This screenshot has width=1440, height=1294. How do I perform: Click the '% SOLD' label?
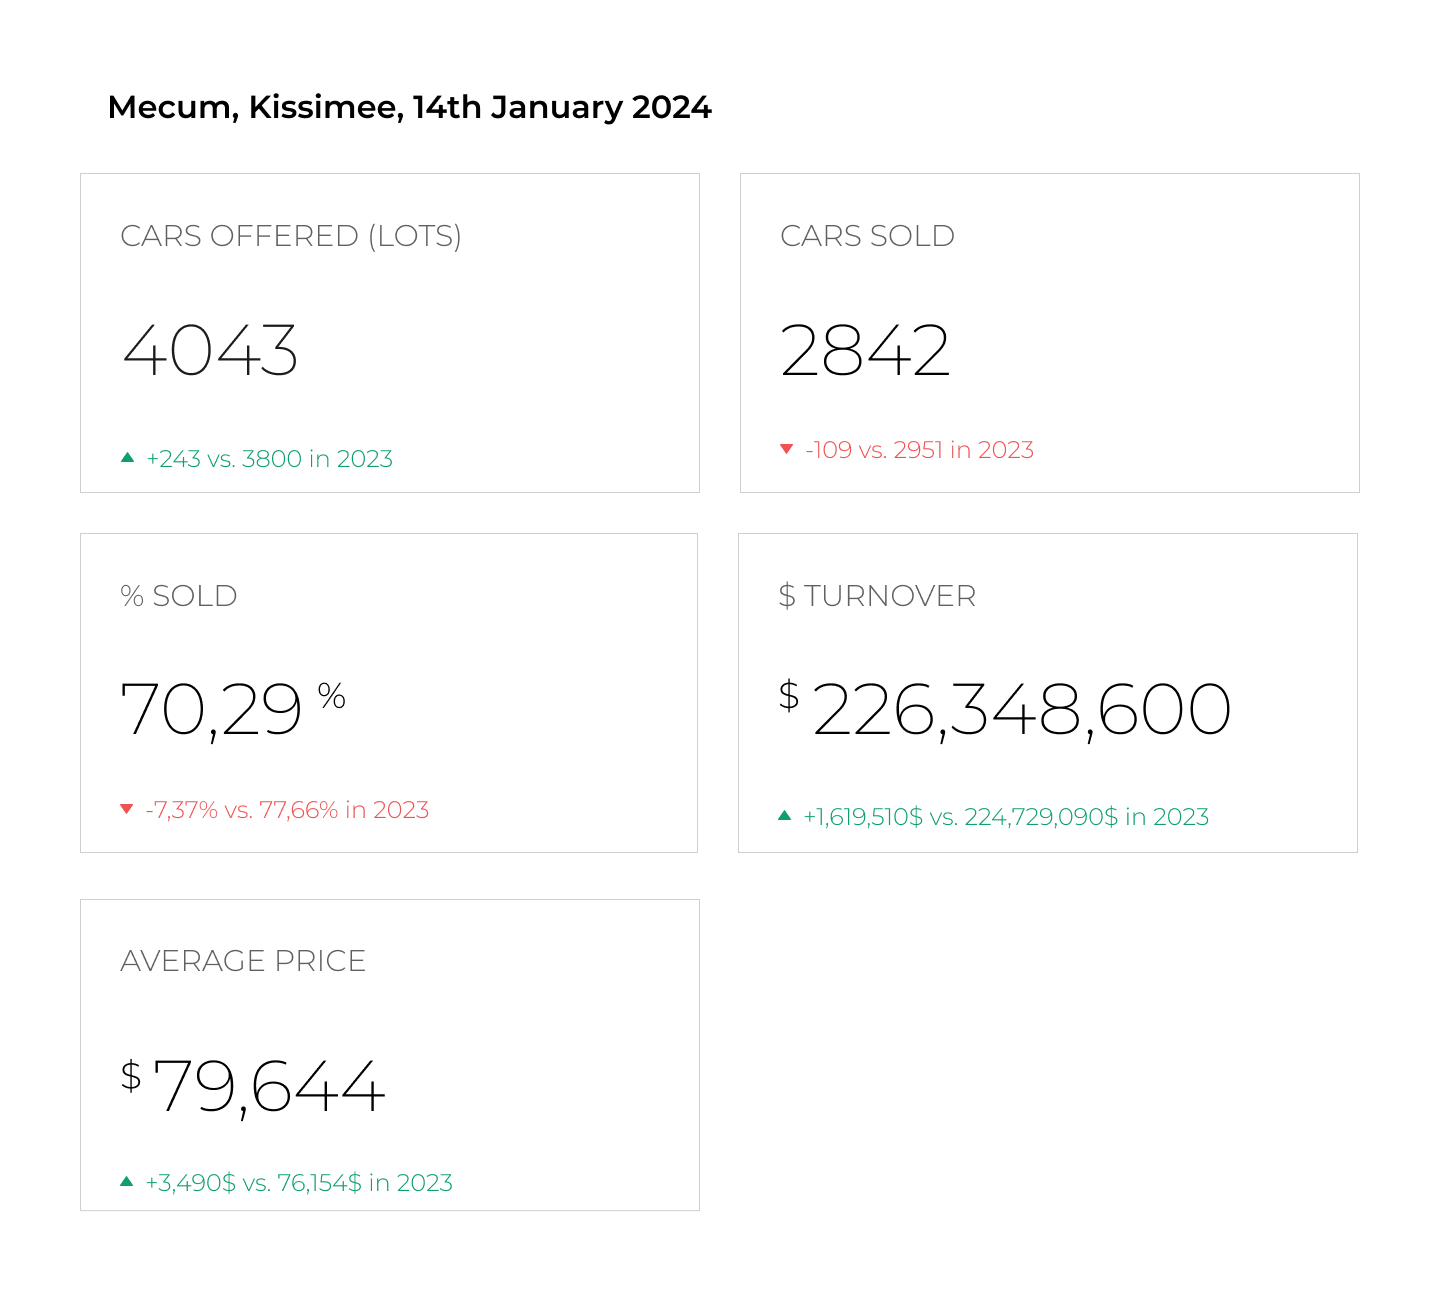179,596
